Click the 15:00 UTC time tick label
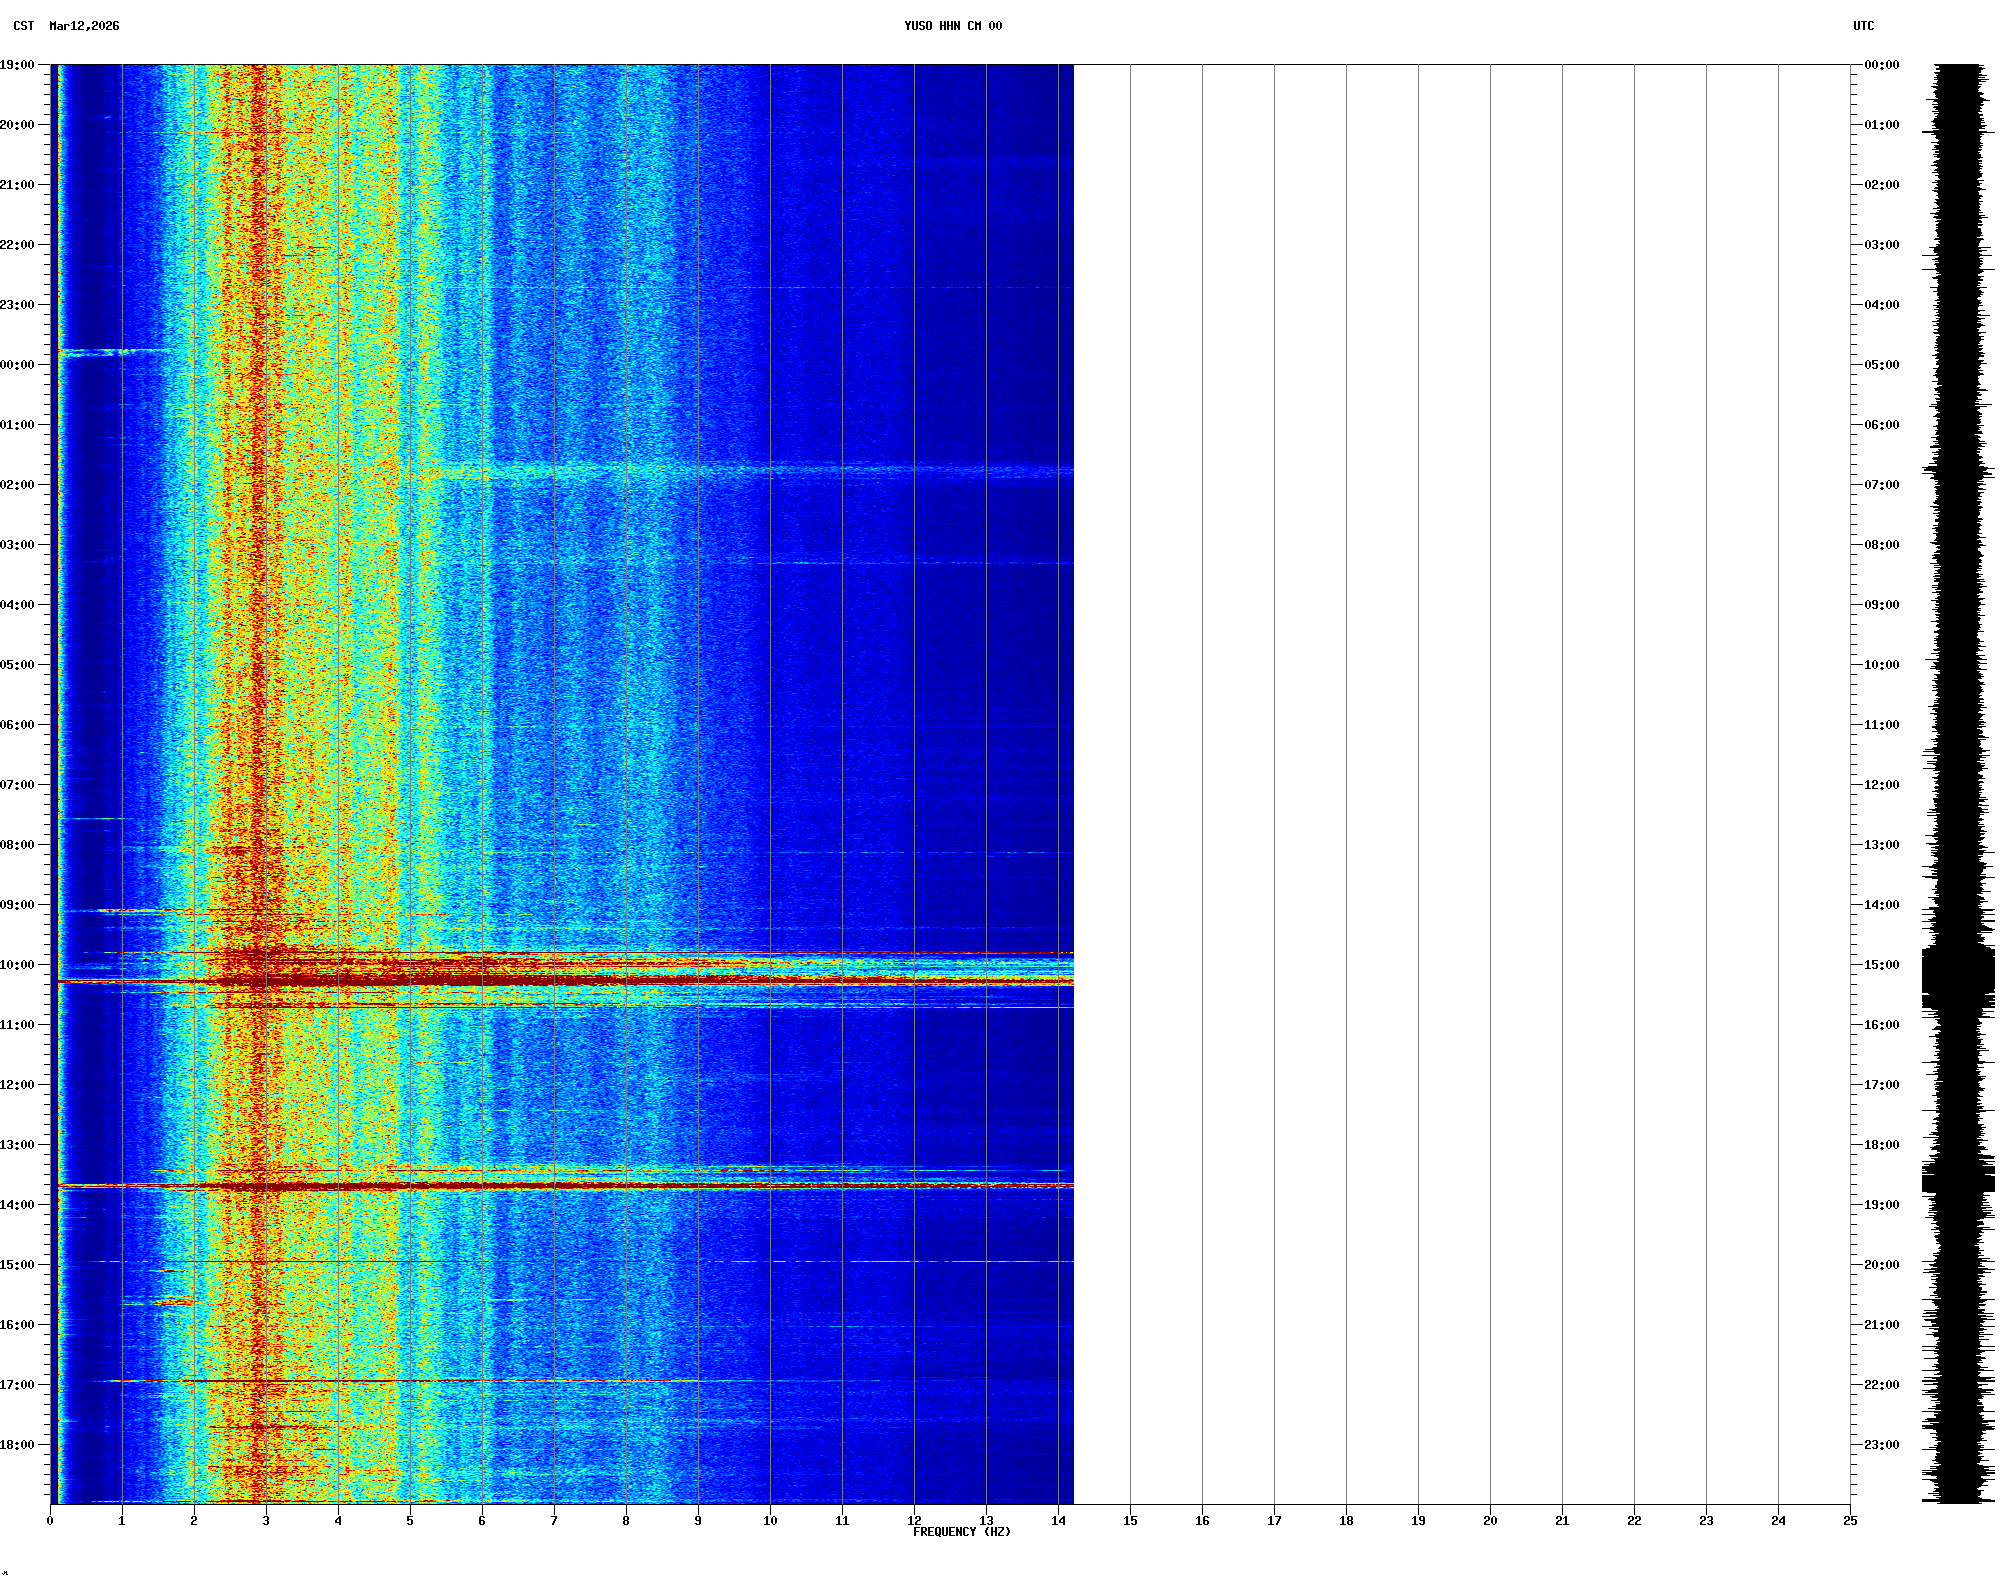The width and height of the screenshot is (2002, 1584). click(x=1881, y=965)
